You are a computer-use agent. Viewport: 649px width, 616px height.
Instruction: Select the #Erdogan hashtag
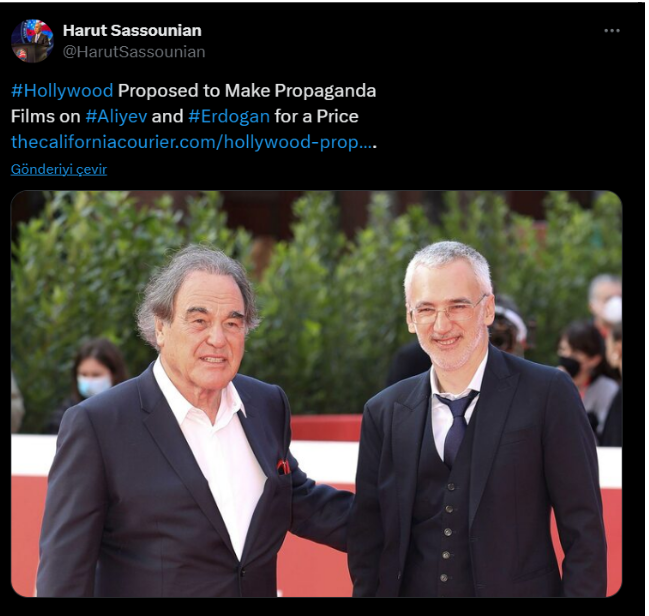[229, 116]
